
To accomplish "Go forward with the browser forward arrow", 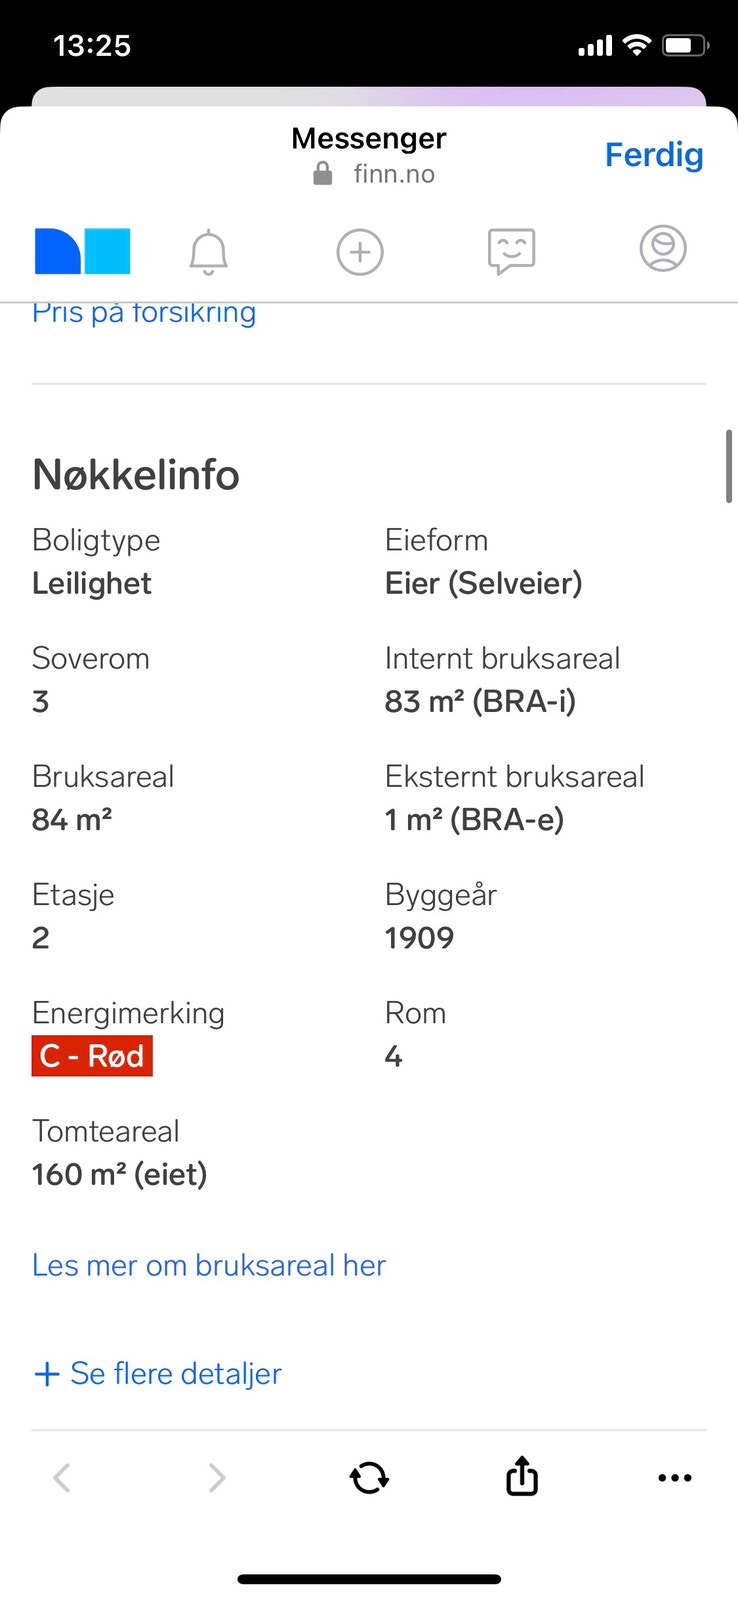I will [x=216, y=1477].
